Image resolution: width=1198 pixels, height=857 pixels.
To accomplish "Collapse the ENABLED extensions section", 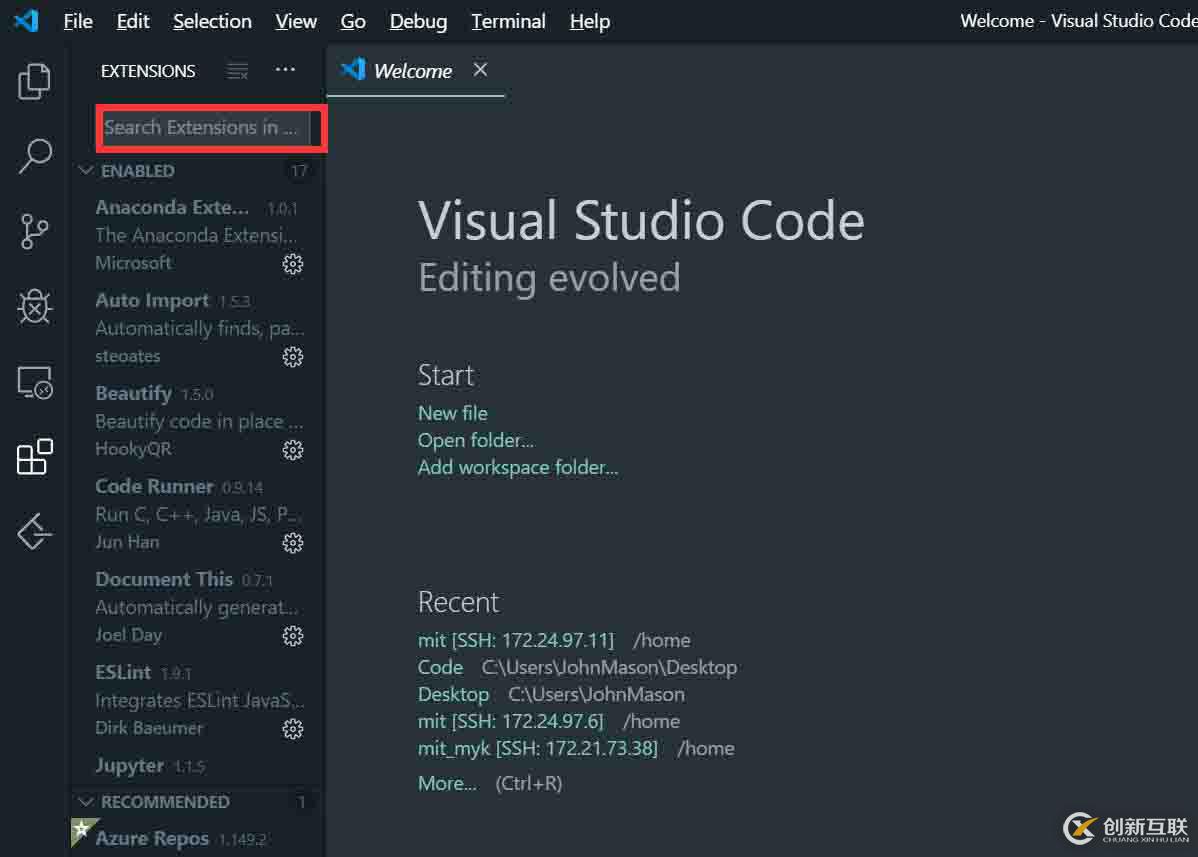I will tap(87, 171).
